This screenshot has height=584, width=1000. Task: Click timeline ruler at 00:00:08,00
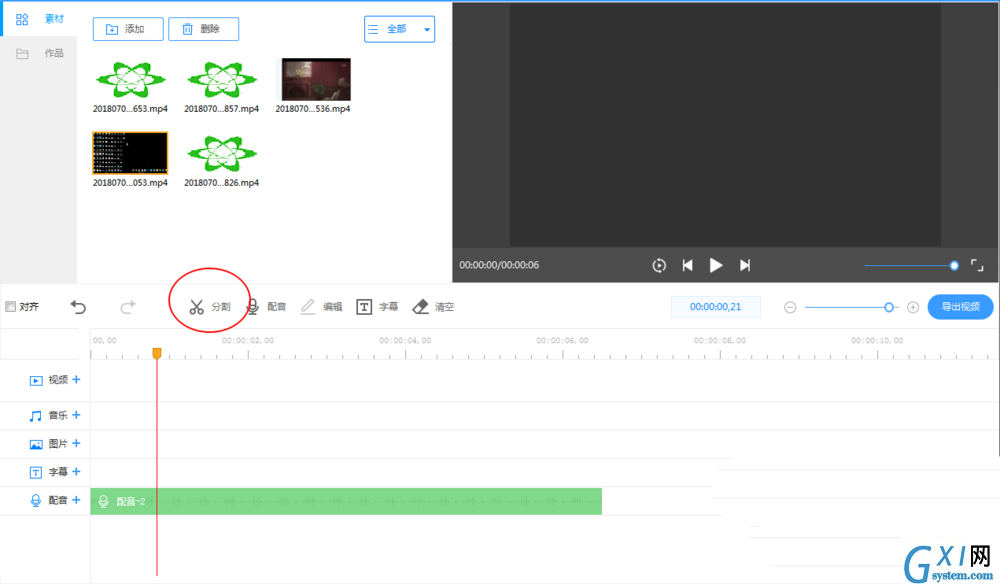[x=720, y=340]
